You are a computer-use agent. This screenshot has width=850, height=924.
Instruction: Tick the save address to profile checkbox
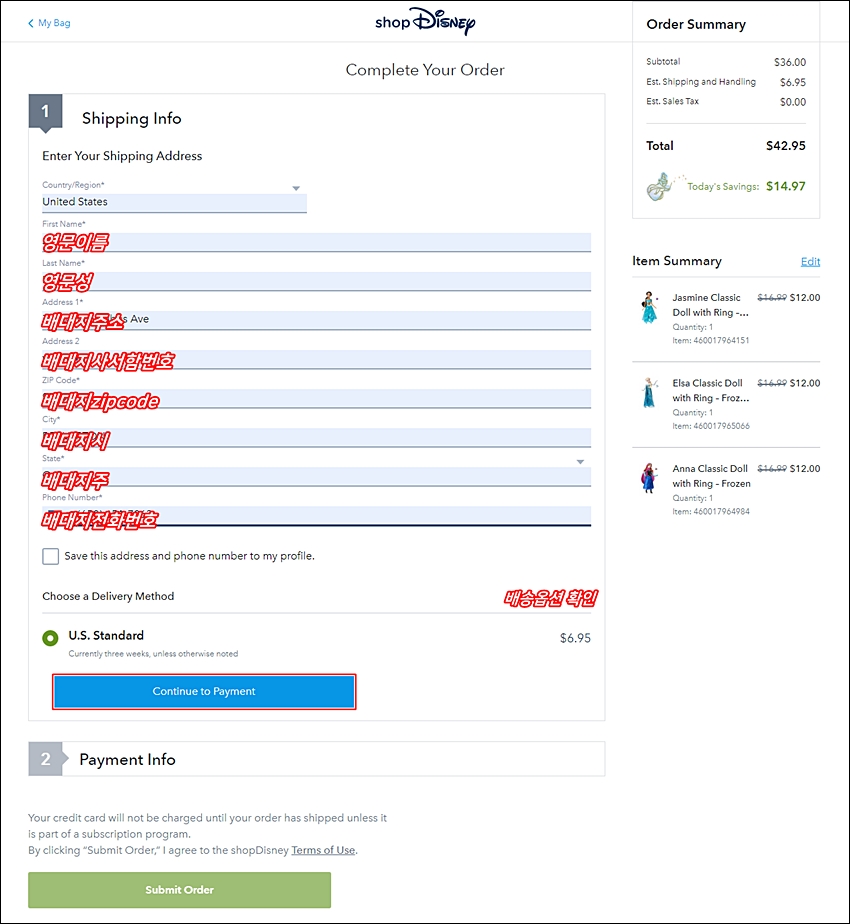pos(51,556)
